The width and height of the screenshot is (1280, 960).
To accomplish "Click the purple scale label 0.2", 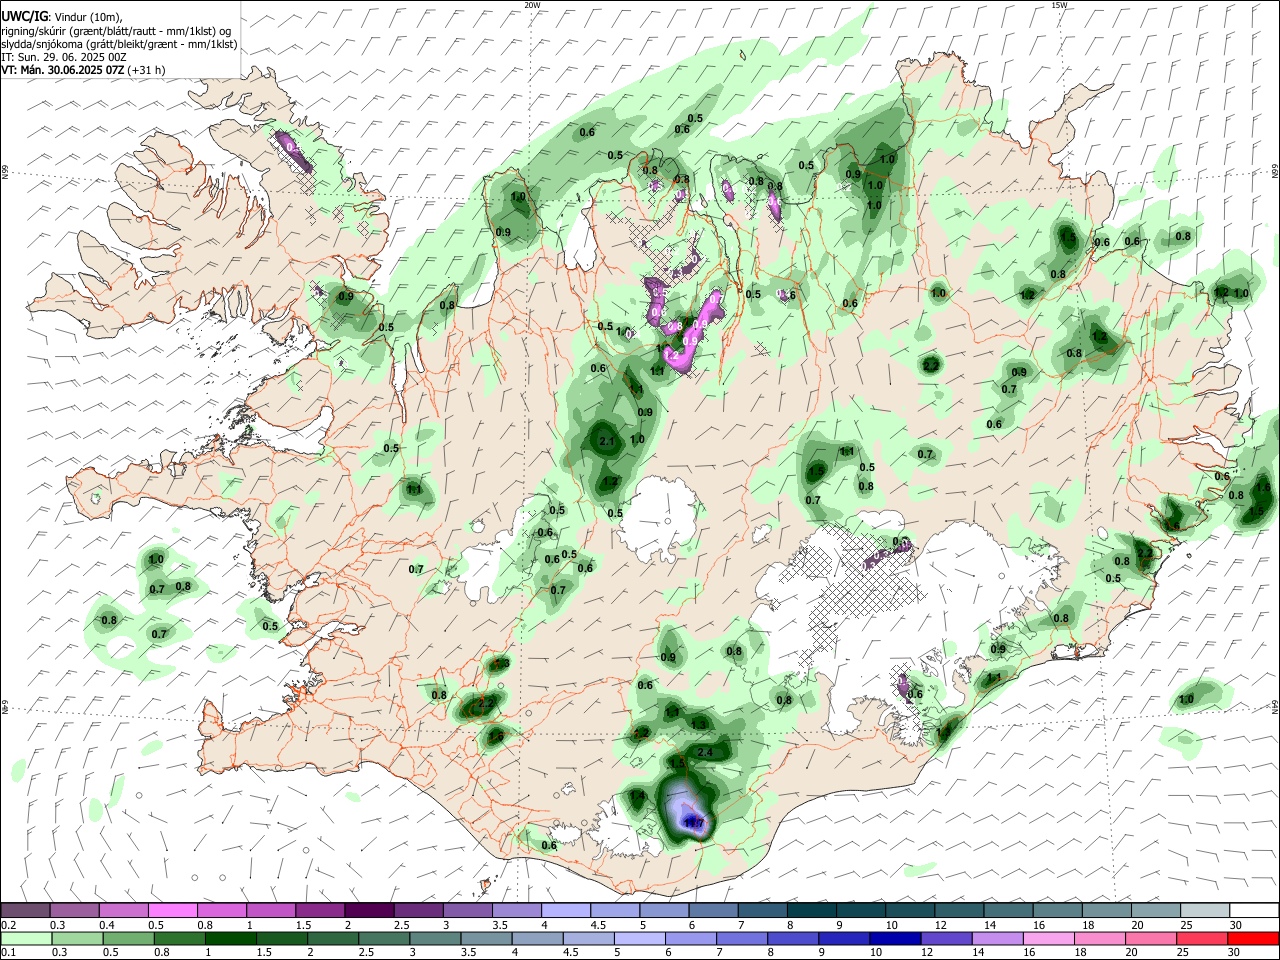I will [7, 924].
